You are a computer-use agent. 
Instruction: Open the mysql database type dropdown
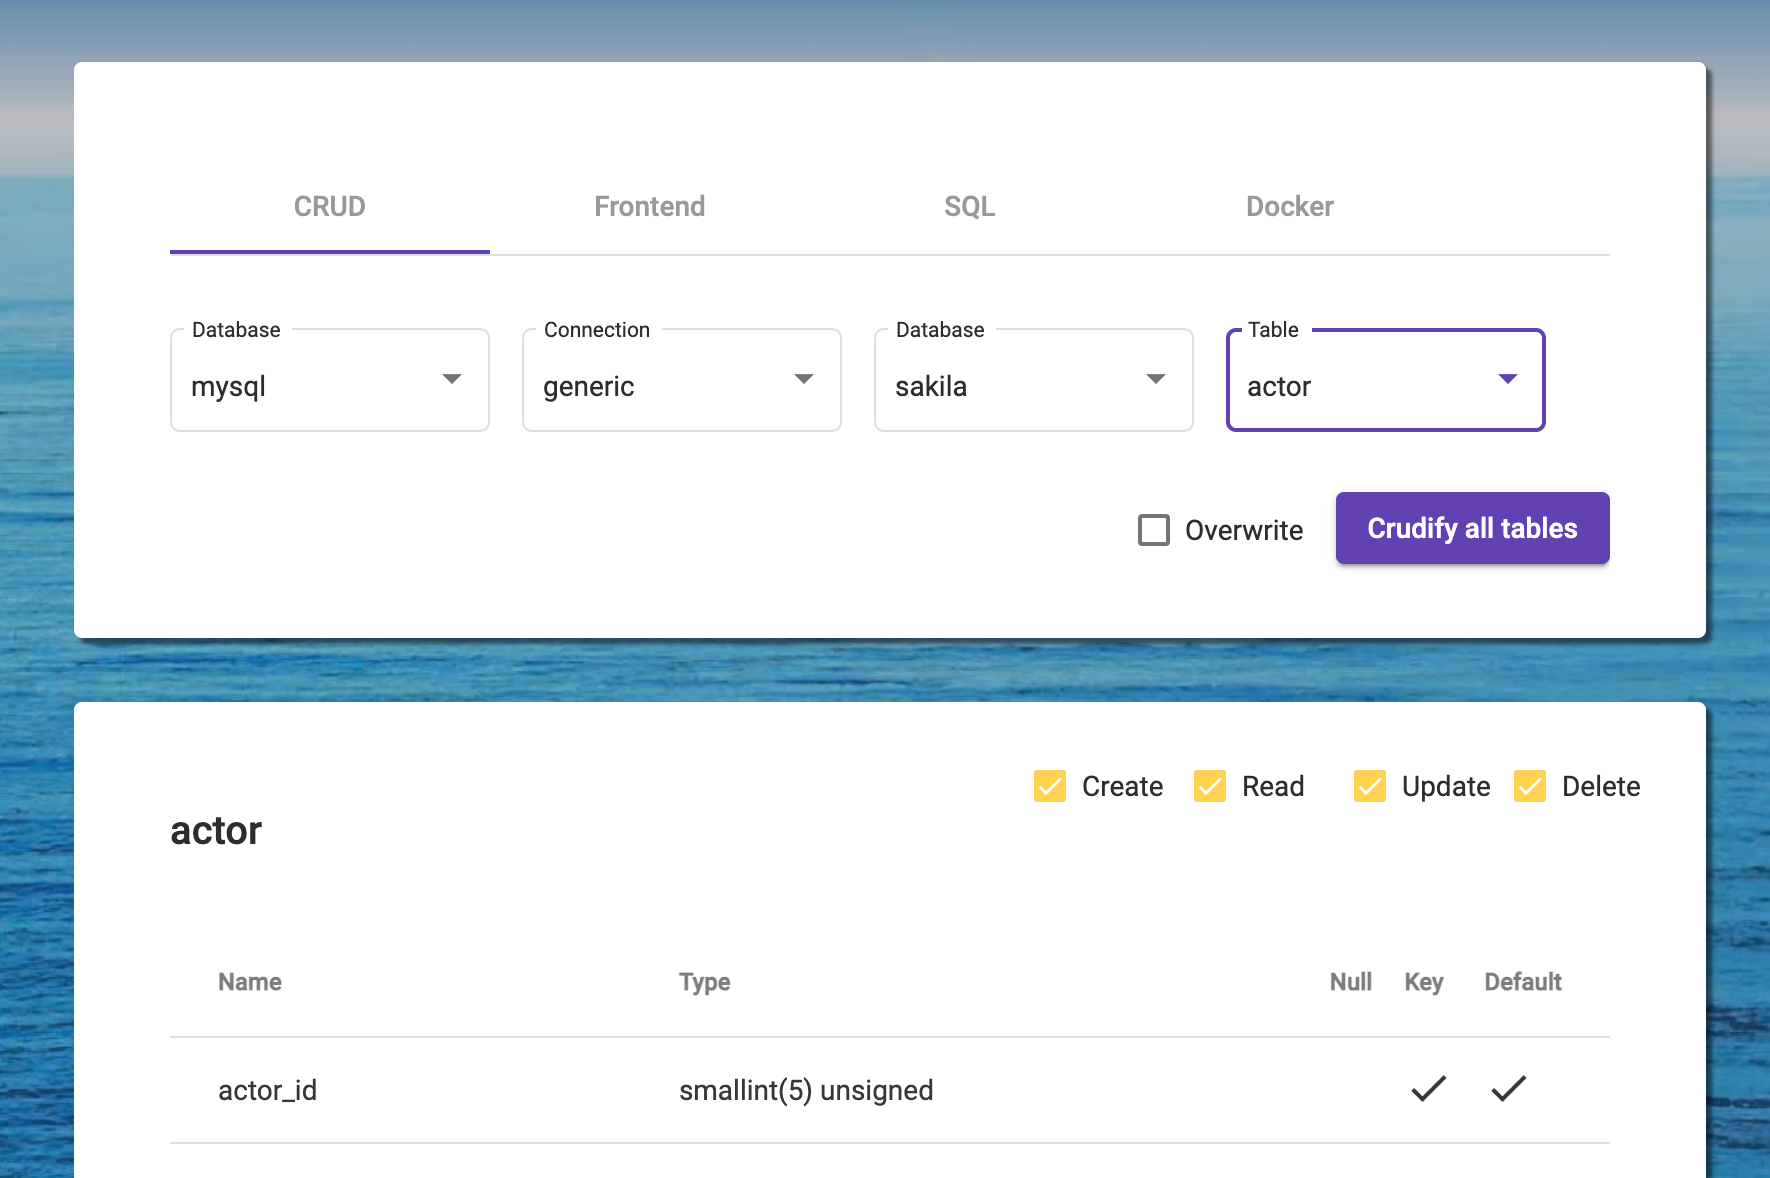pos(329,381)
